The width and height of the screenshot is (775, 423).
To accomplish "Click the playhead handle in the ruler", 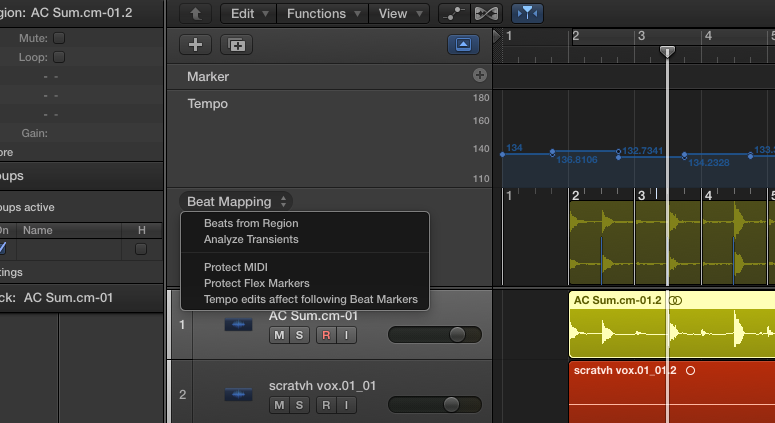I will [667, 51].
